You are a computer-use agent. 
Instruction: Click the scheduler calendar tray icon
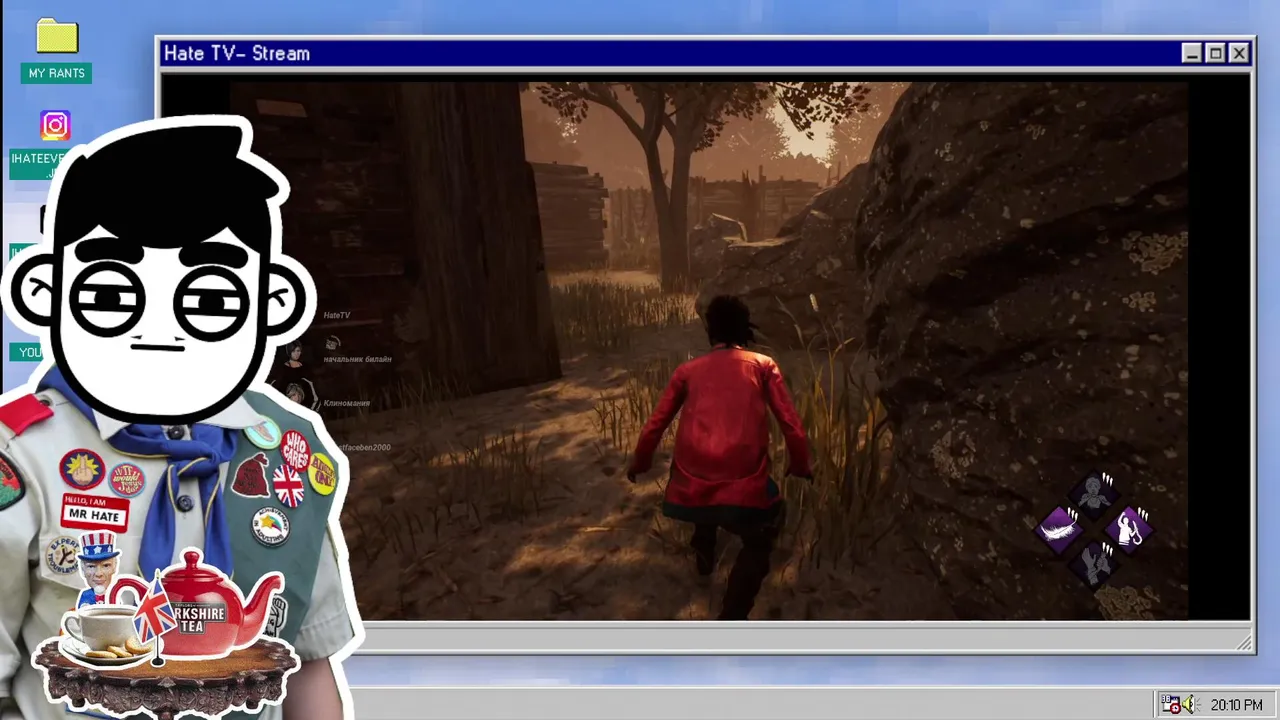(1171, 705)
